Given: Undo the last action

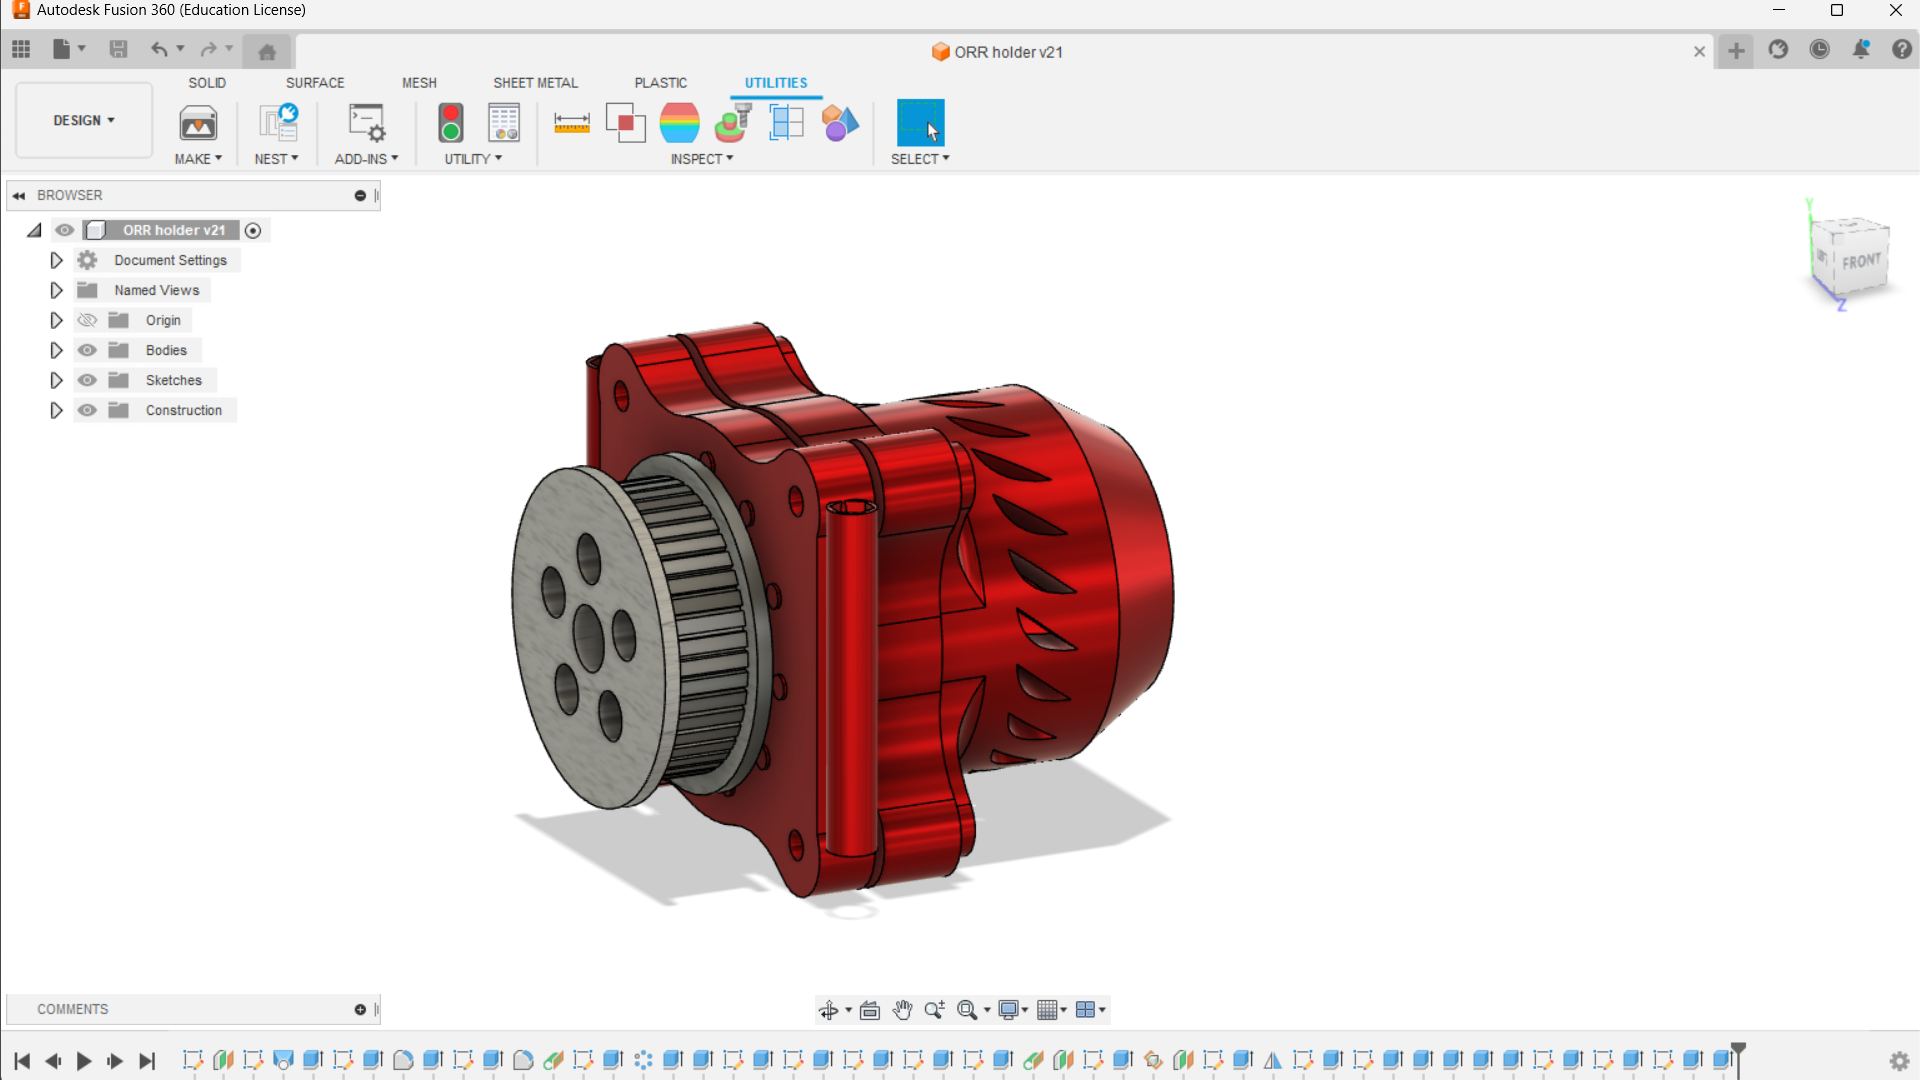Looking at the screenshot, I should (159, 49).
